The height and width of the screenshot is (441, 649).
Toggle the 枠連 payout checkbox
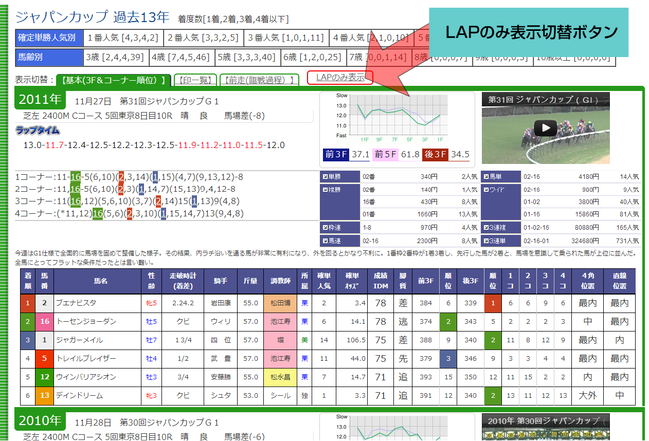tap(325, 227)
